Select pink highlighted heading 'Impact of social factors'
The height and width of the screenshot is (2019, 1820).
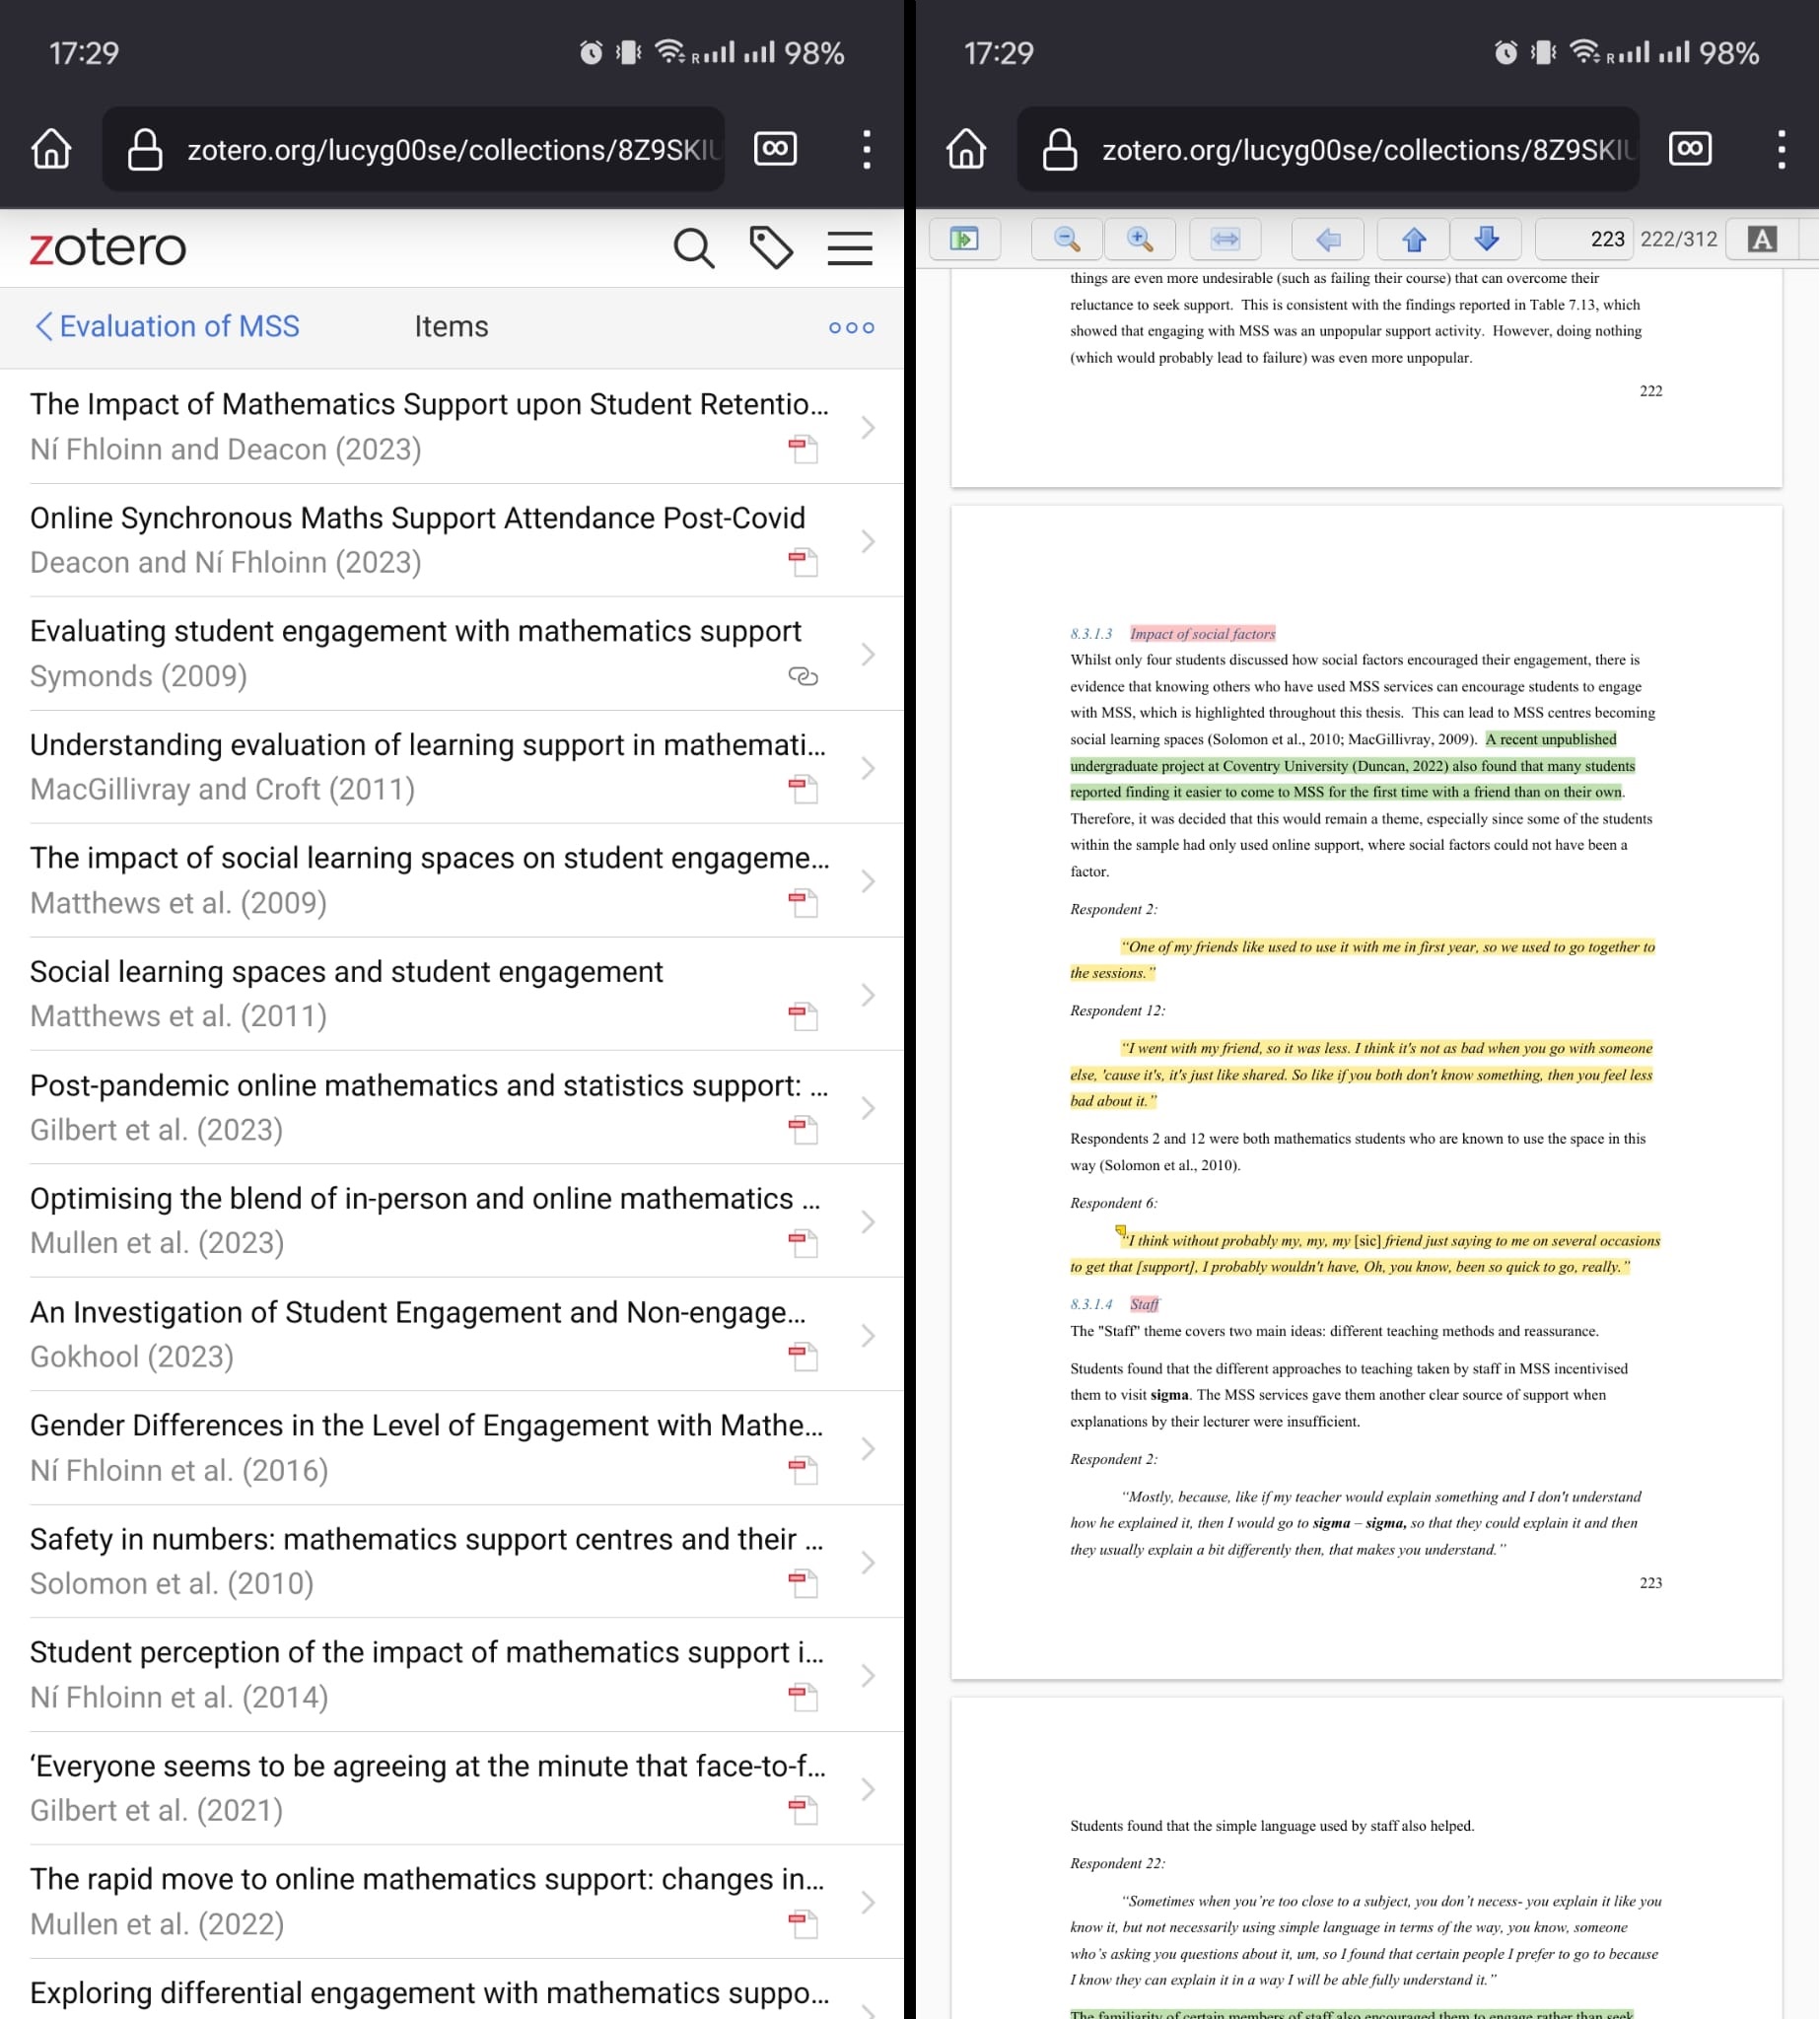[x=1203, y=634]
